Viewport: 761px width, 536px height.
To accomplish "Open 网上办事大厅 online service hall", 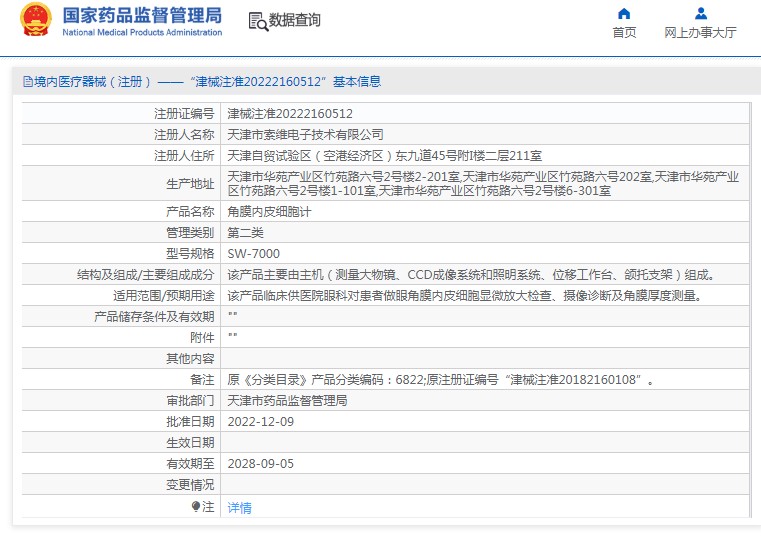I will pyautogui.click(x=700, y=33).
